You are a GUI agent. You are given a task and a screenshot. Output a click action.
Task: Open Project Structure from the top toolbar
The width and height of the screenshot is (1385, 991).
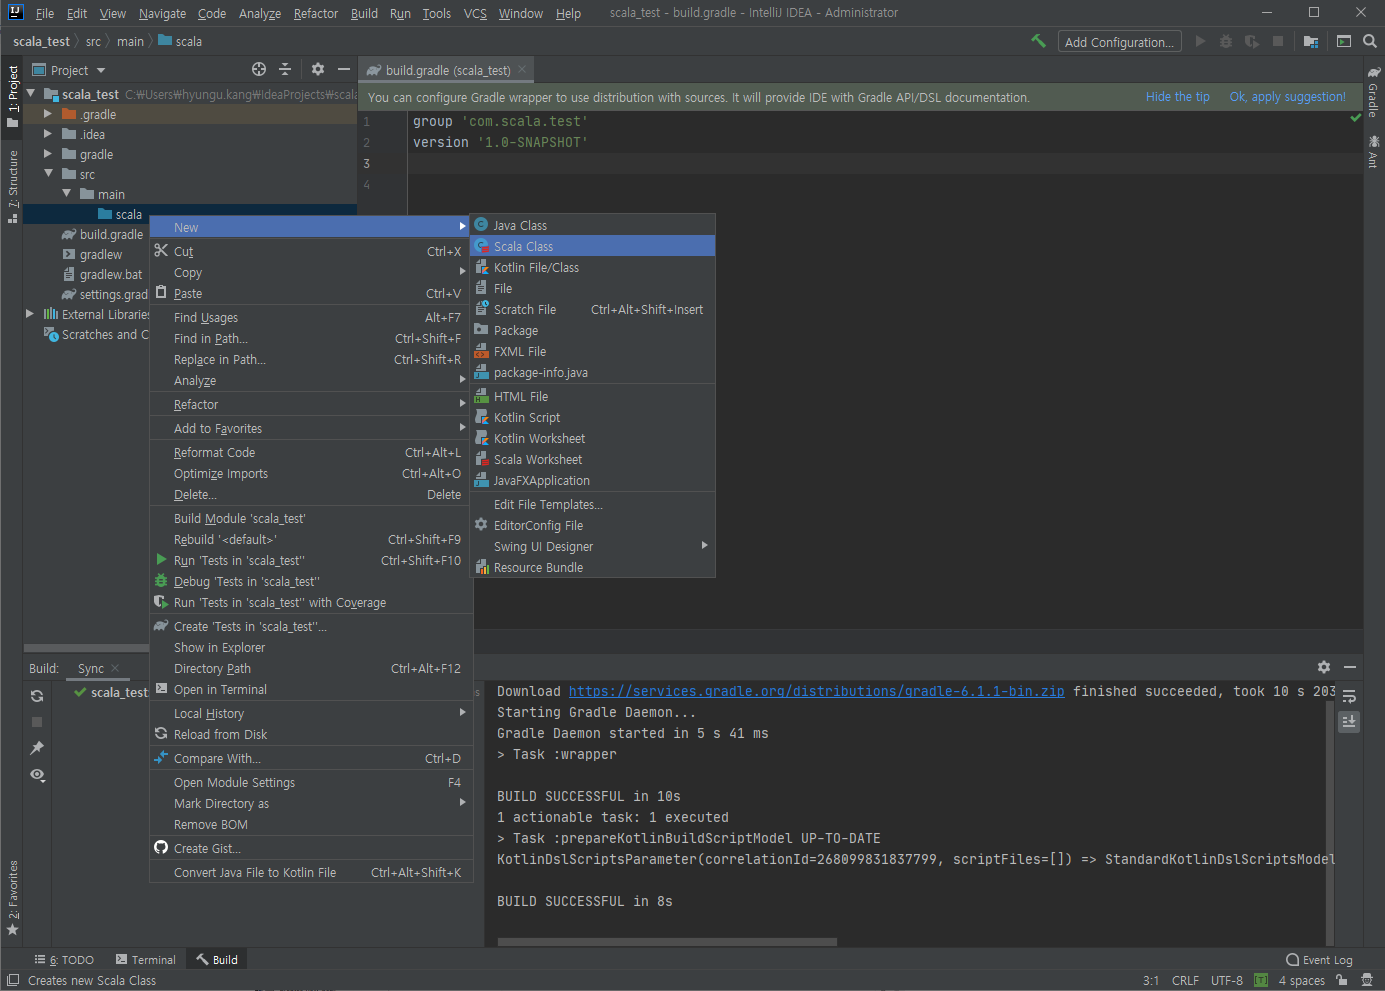coord(1310,41)
